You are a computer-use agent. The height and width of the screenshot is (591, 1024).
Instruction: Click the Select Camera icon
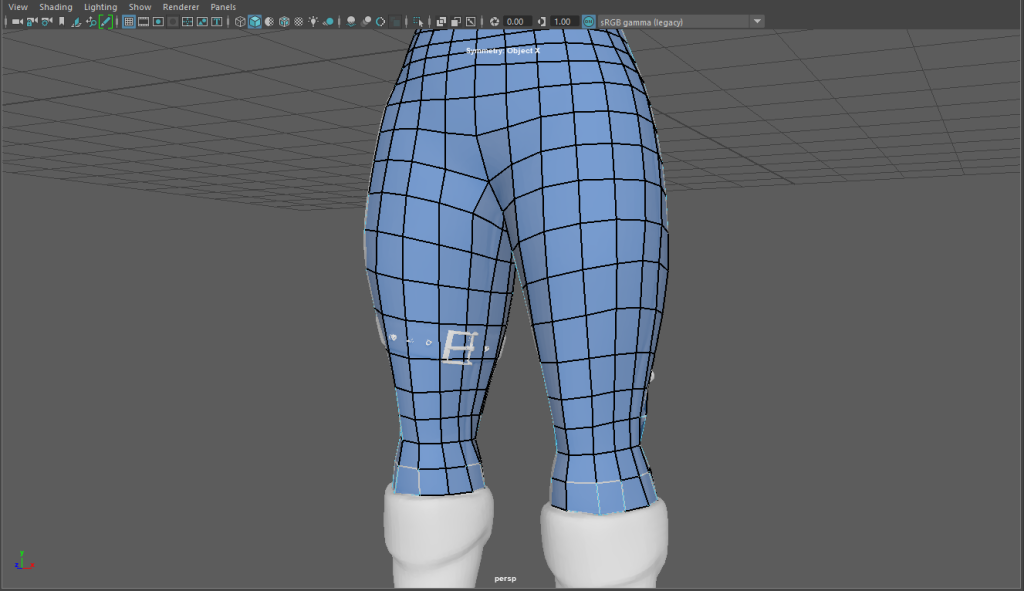17,21
